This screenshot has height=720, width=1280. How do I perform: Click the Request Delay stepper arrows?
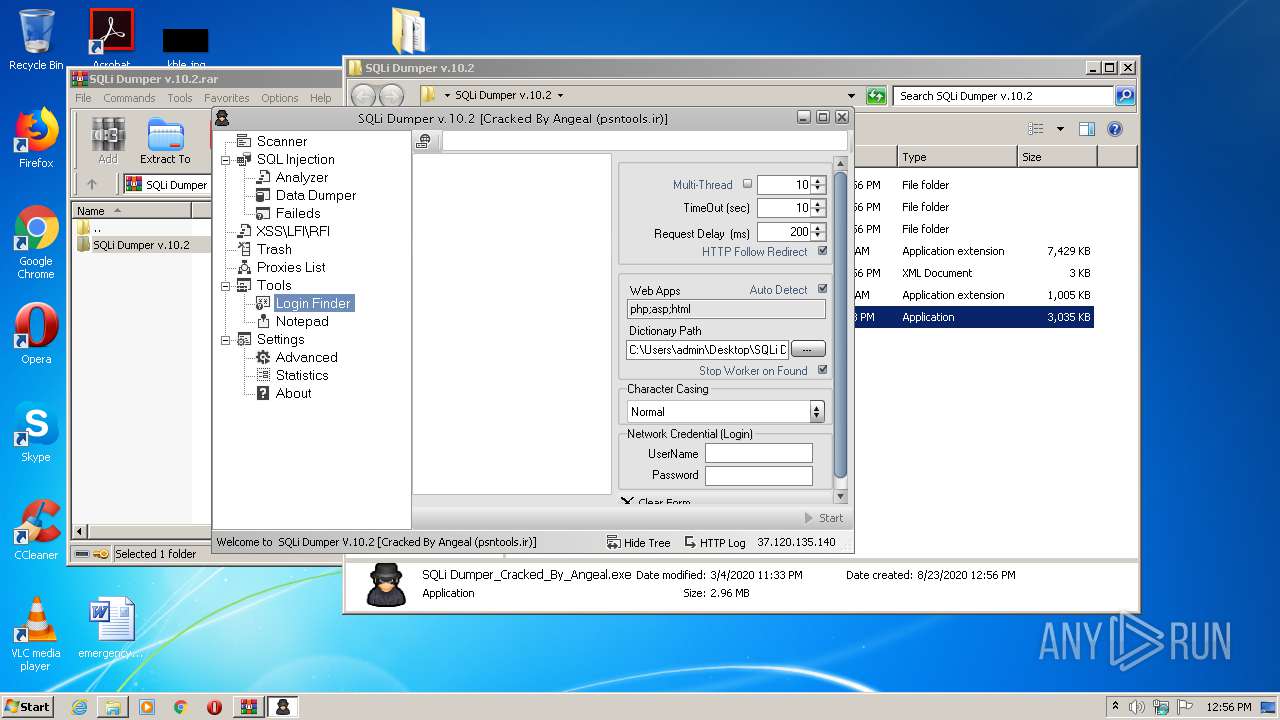point(819,231)
